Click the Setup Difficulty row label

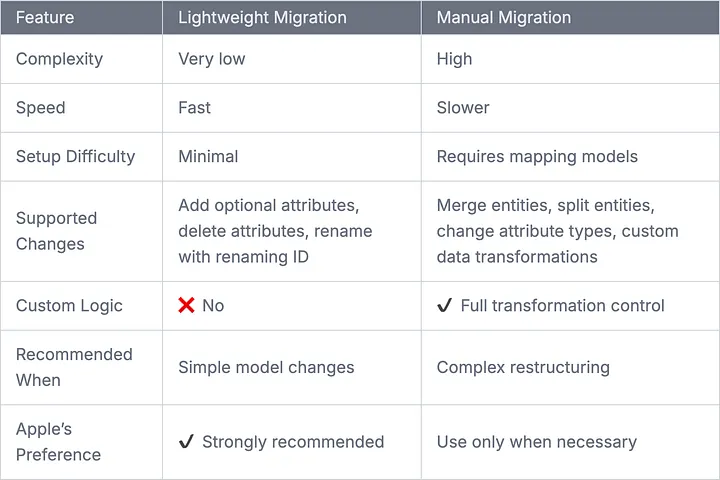(75, 156)
